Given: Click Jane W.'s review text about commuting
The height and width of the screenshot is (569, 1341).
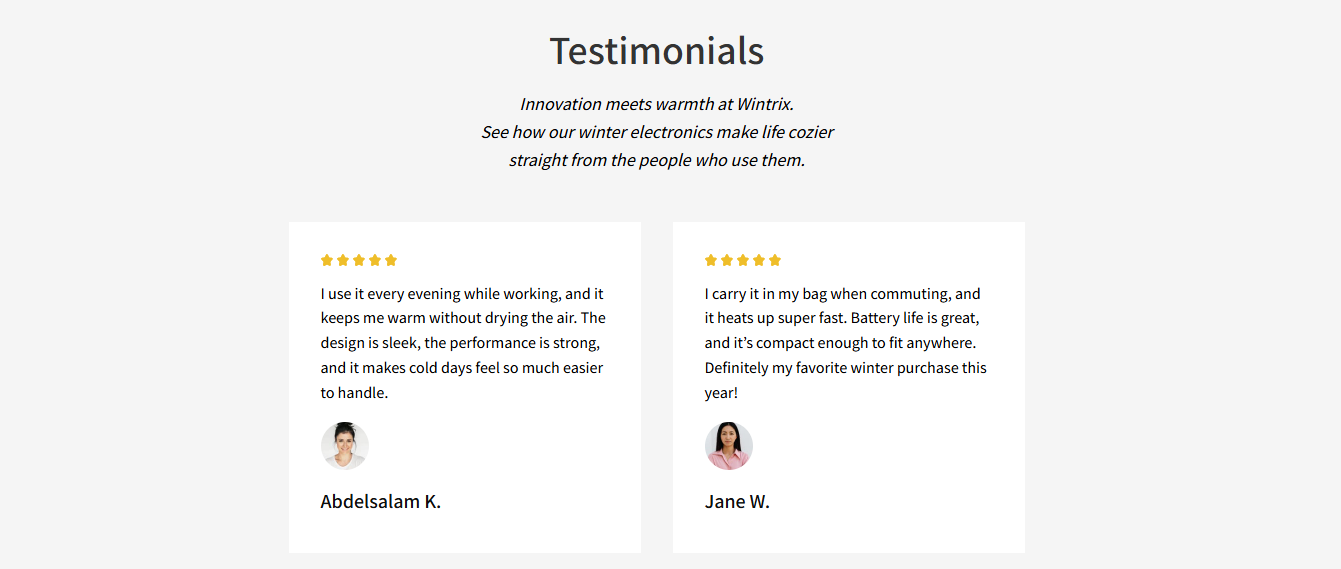Looking at the screenshot, I should [846, 343].
